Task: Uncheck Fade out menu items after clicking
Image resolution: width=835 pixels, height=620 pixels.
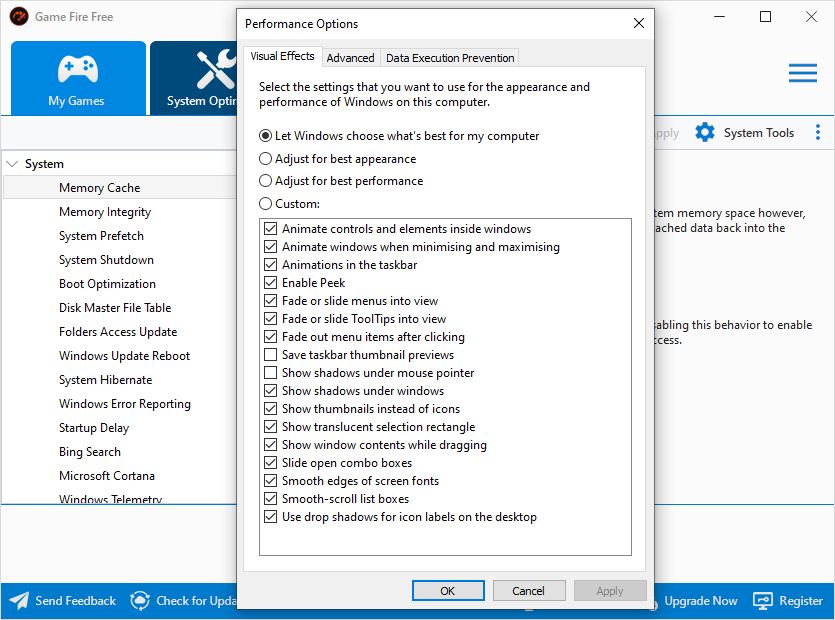Action: (271, 337)
